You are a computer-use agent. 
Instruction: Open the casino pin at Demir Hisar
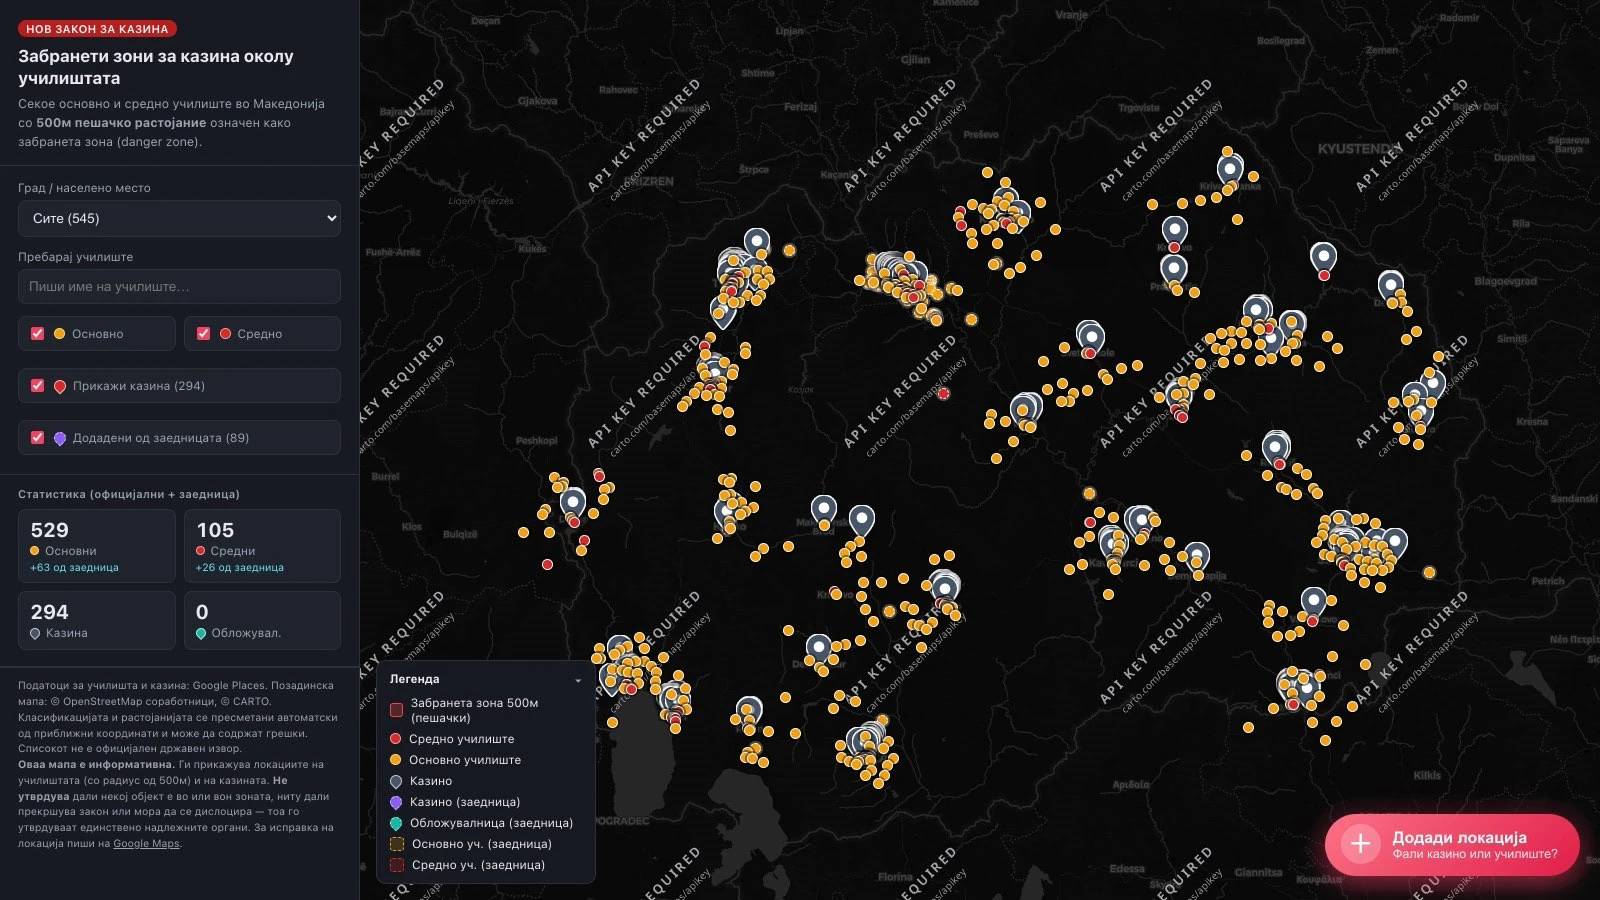pyautogui.click(x=819, y=649)
